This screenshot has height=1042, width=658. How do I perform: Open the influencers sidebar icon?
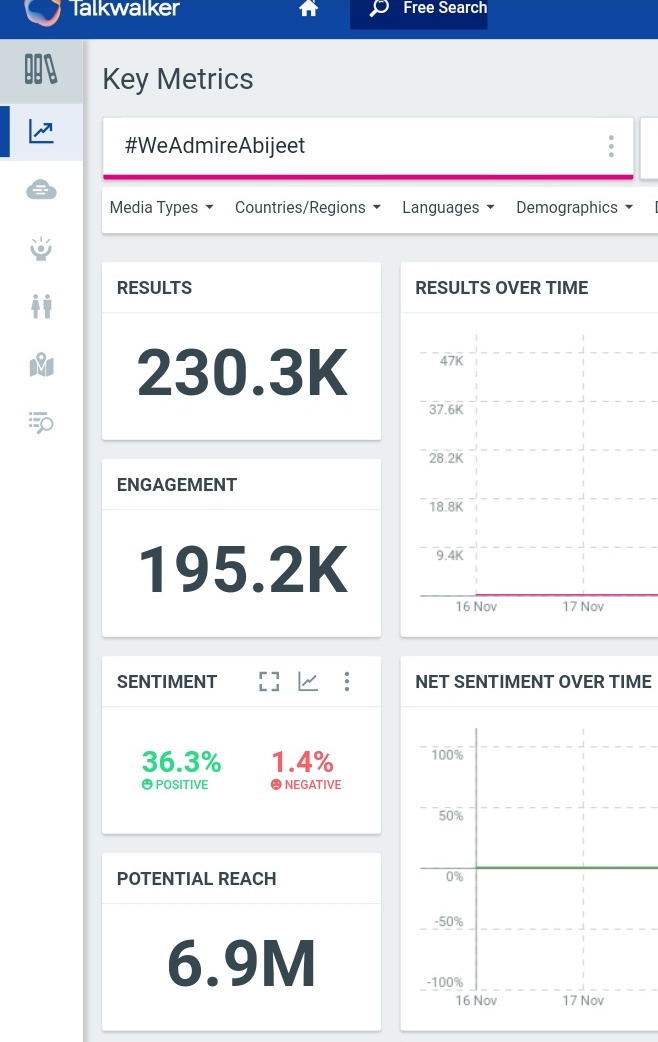(x=41, y=249)
